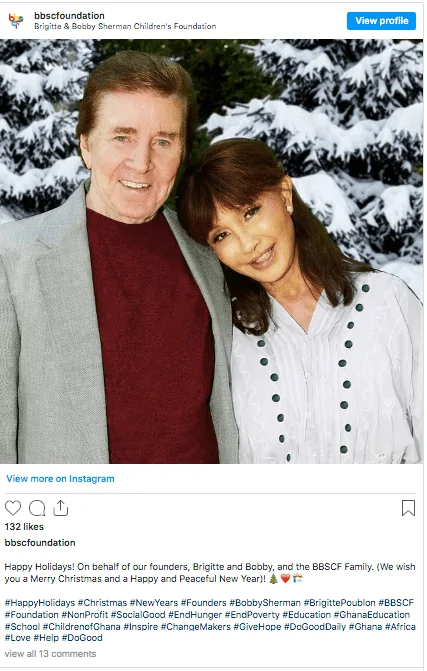Screen dimensions: 427x671
Task: Open the #NonProfit hashtag
Action: point(85,615)
